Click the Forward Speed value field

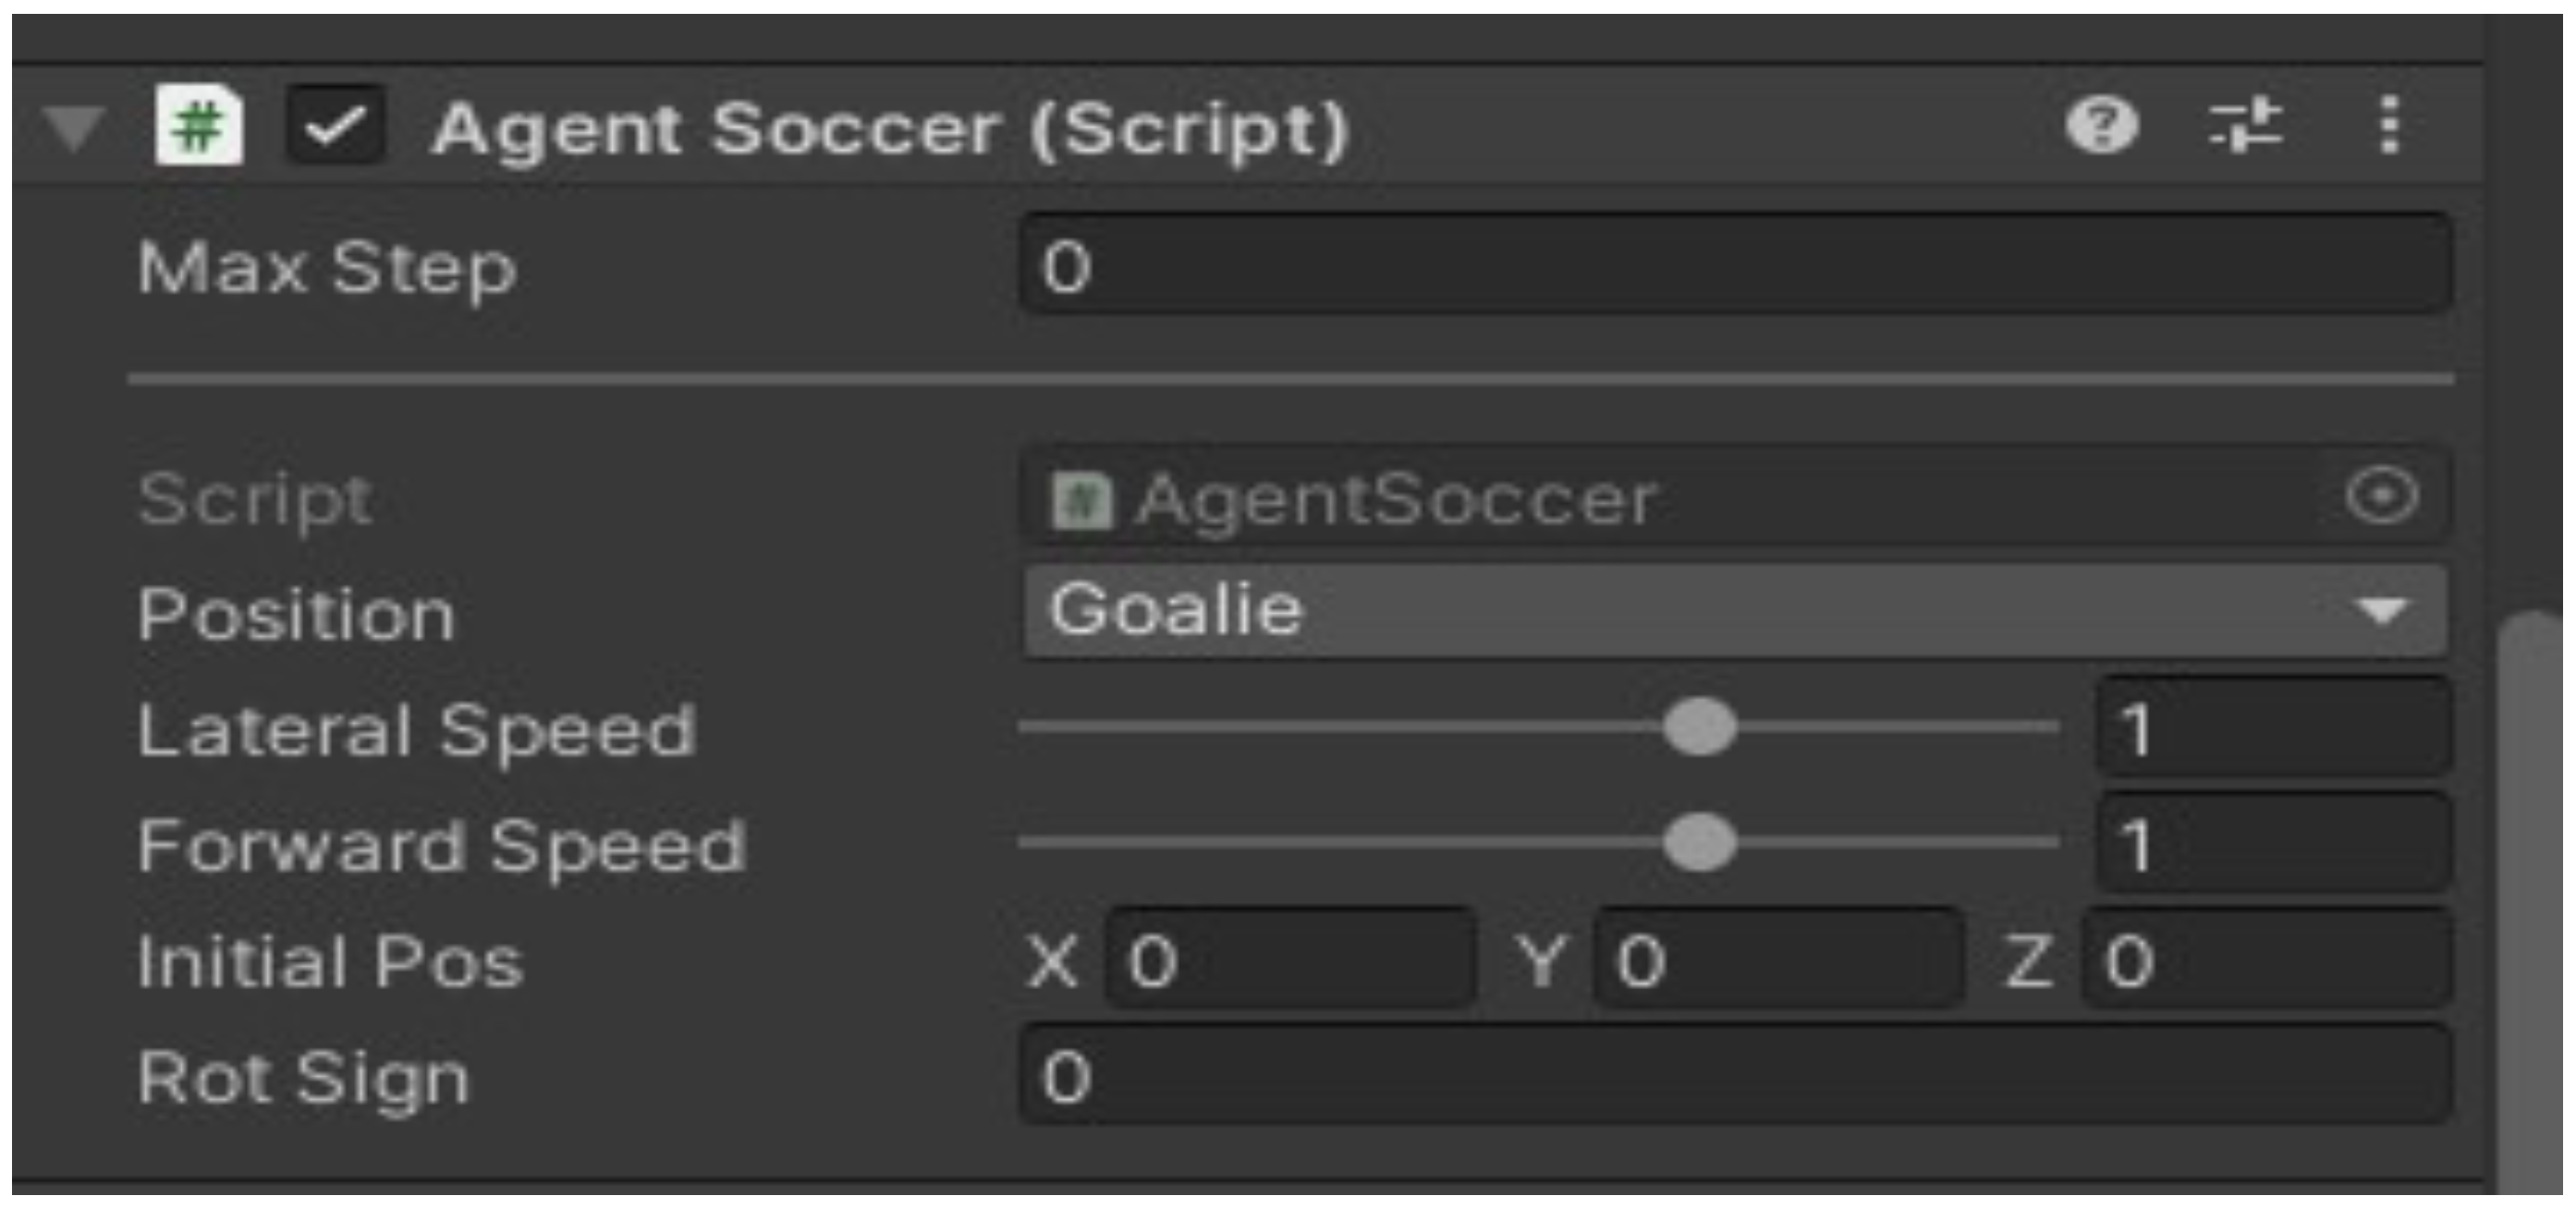click(2272, 844)
